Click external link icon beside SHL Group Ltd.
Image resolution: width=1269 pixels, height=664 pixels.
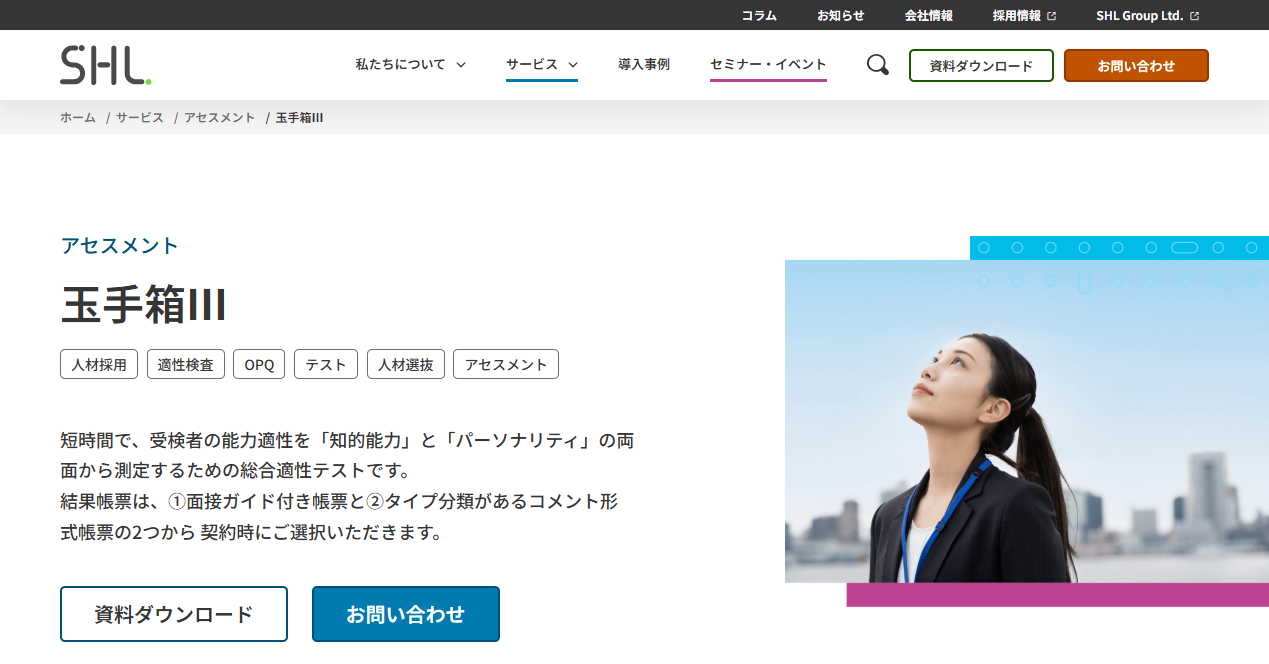tap(1194, 16)
